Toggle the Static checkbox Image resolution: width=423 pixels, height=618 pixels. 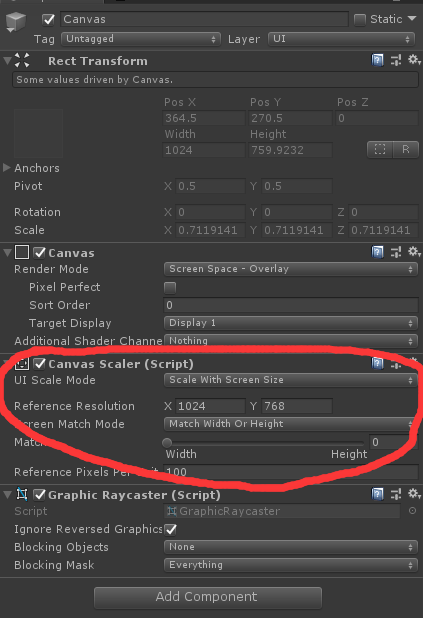tap(360, 20)
